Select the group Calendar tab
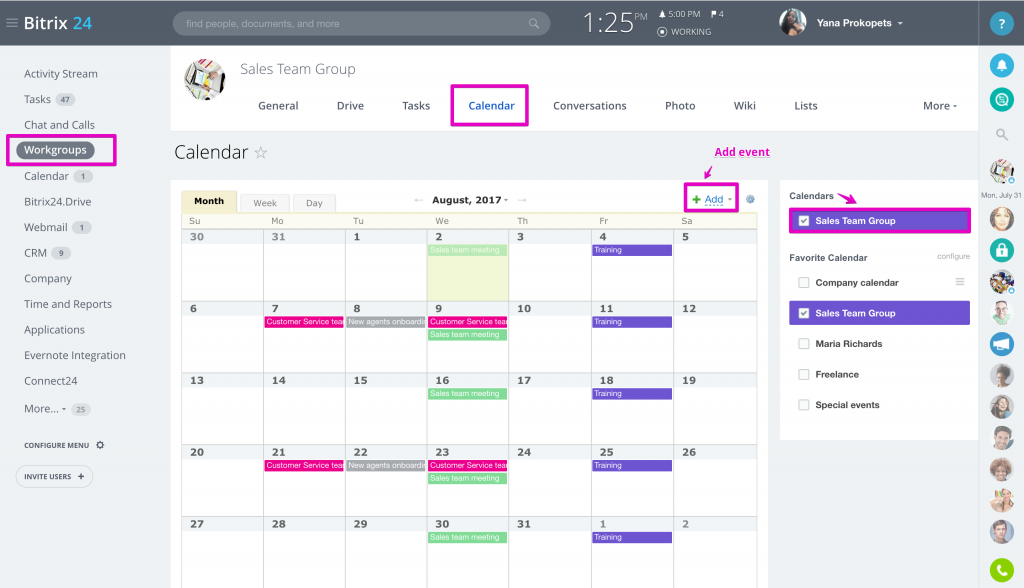 pos(491,106)
